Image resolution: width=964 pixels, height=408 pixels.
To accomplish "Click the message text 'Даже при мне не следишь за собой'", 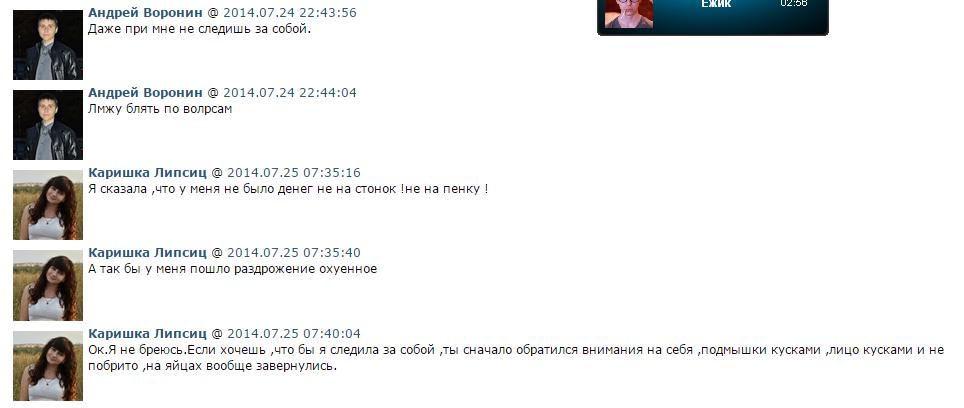I will coord(200,28).
